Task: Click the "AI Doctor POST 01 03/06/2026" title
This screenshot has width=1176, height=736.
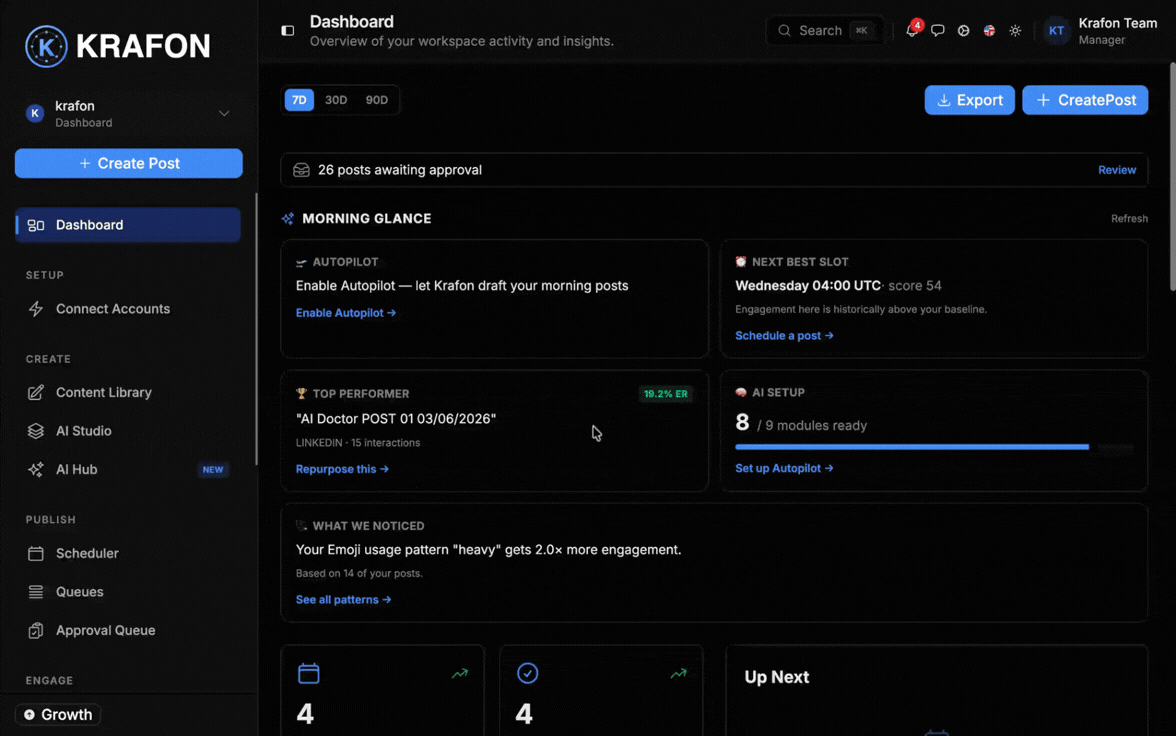Action: [x=396, y=419]
